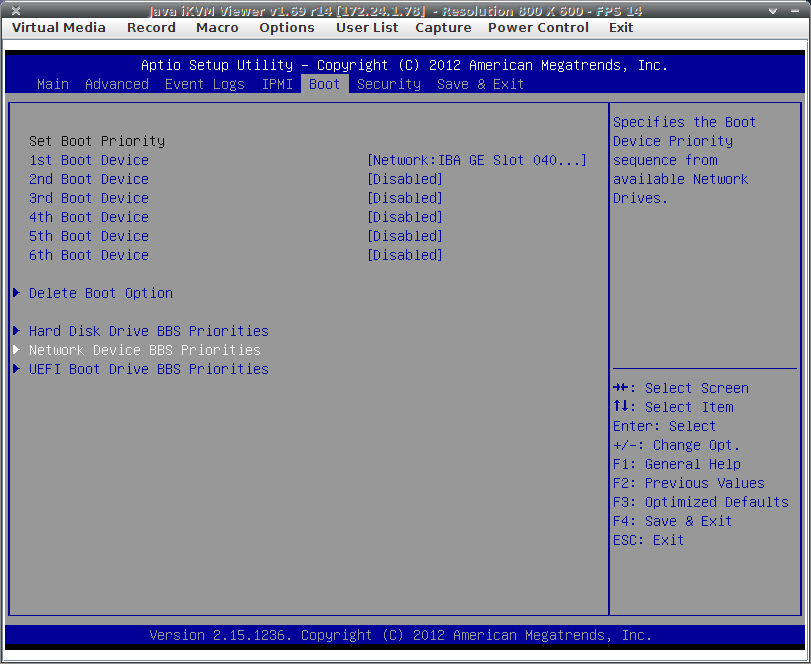The height and width of the screenshot is (664, 811).
Task: Open the User List menu
Action: point(367,27)
